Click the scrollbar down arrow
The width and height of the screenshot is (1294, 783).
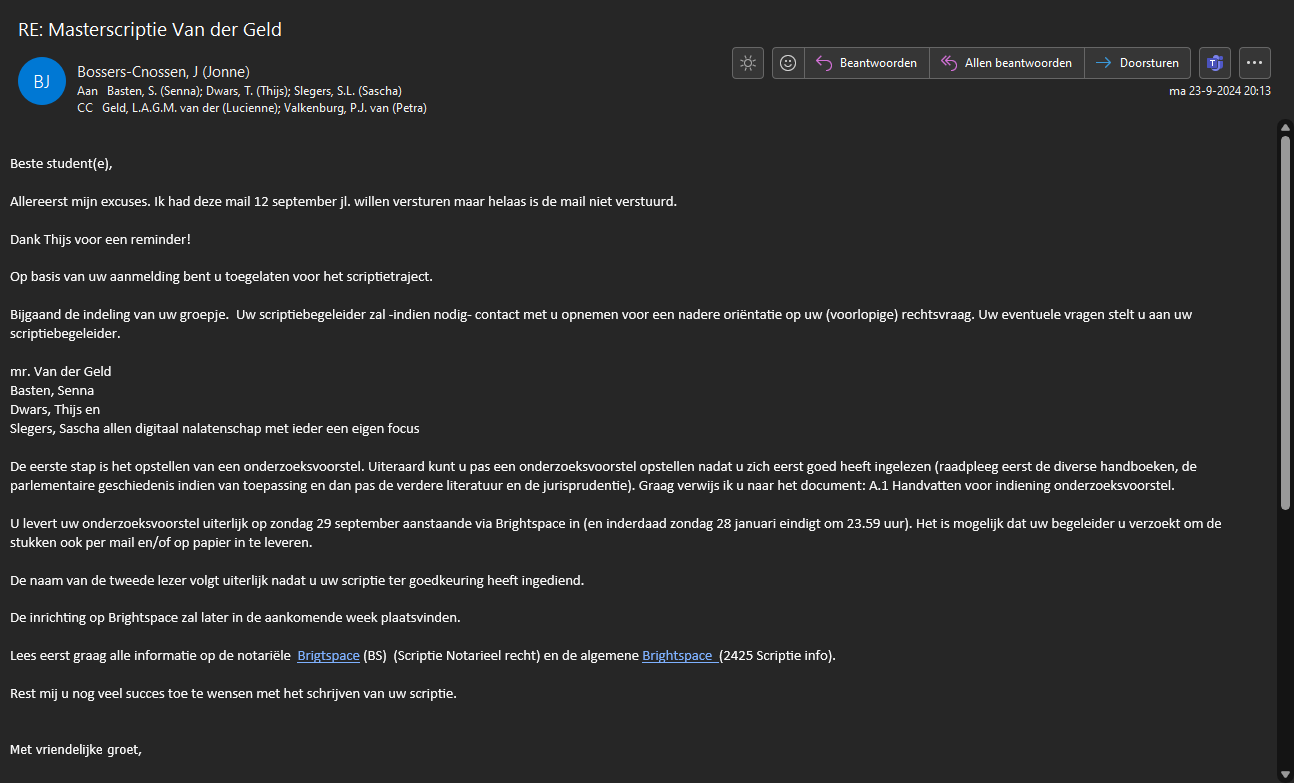point(1285,773)
